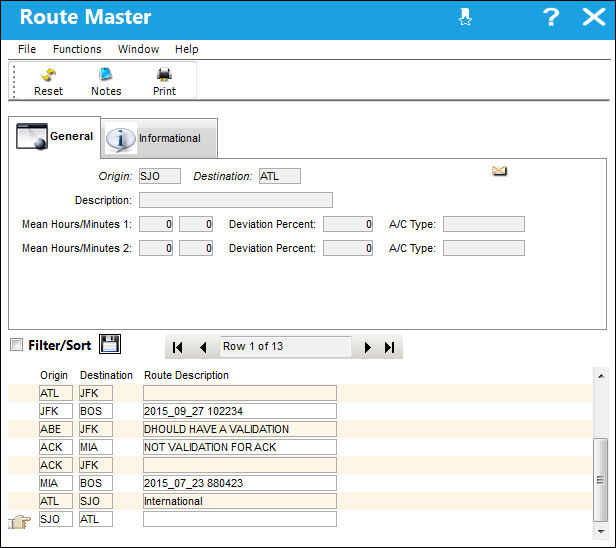Click Mean Hours 1 hours field
This screenshot has width=616, height=548.
pos(156,224)
